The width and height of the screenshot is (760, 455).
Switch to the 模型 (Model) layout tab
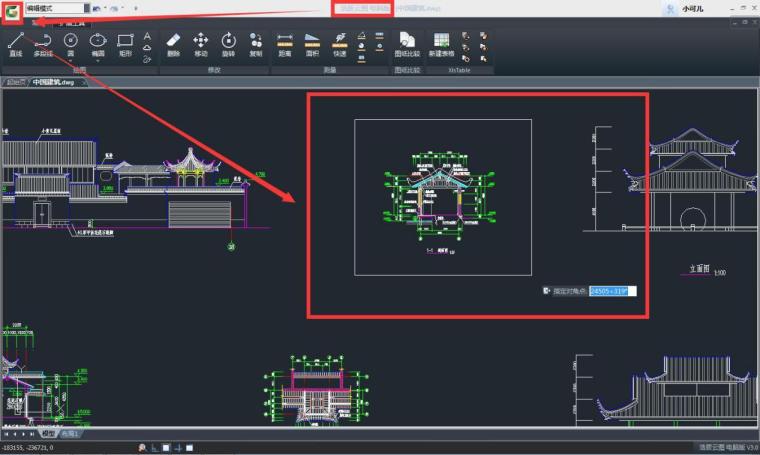point(47,434)
